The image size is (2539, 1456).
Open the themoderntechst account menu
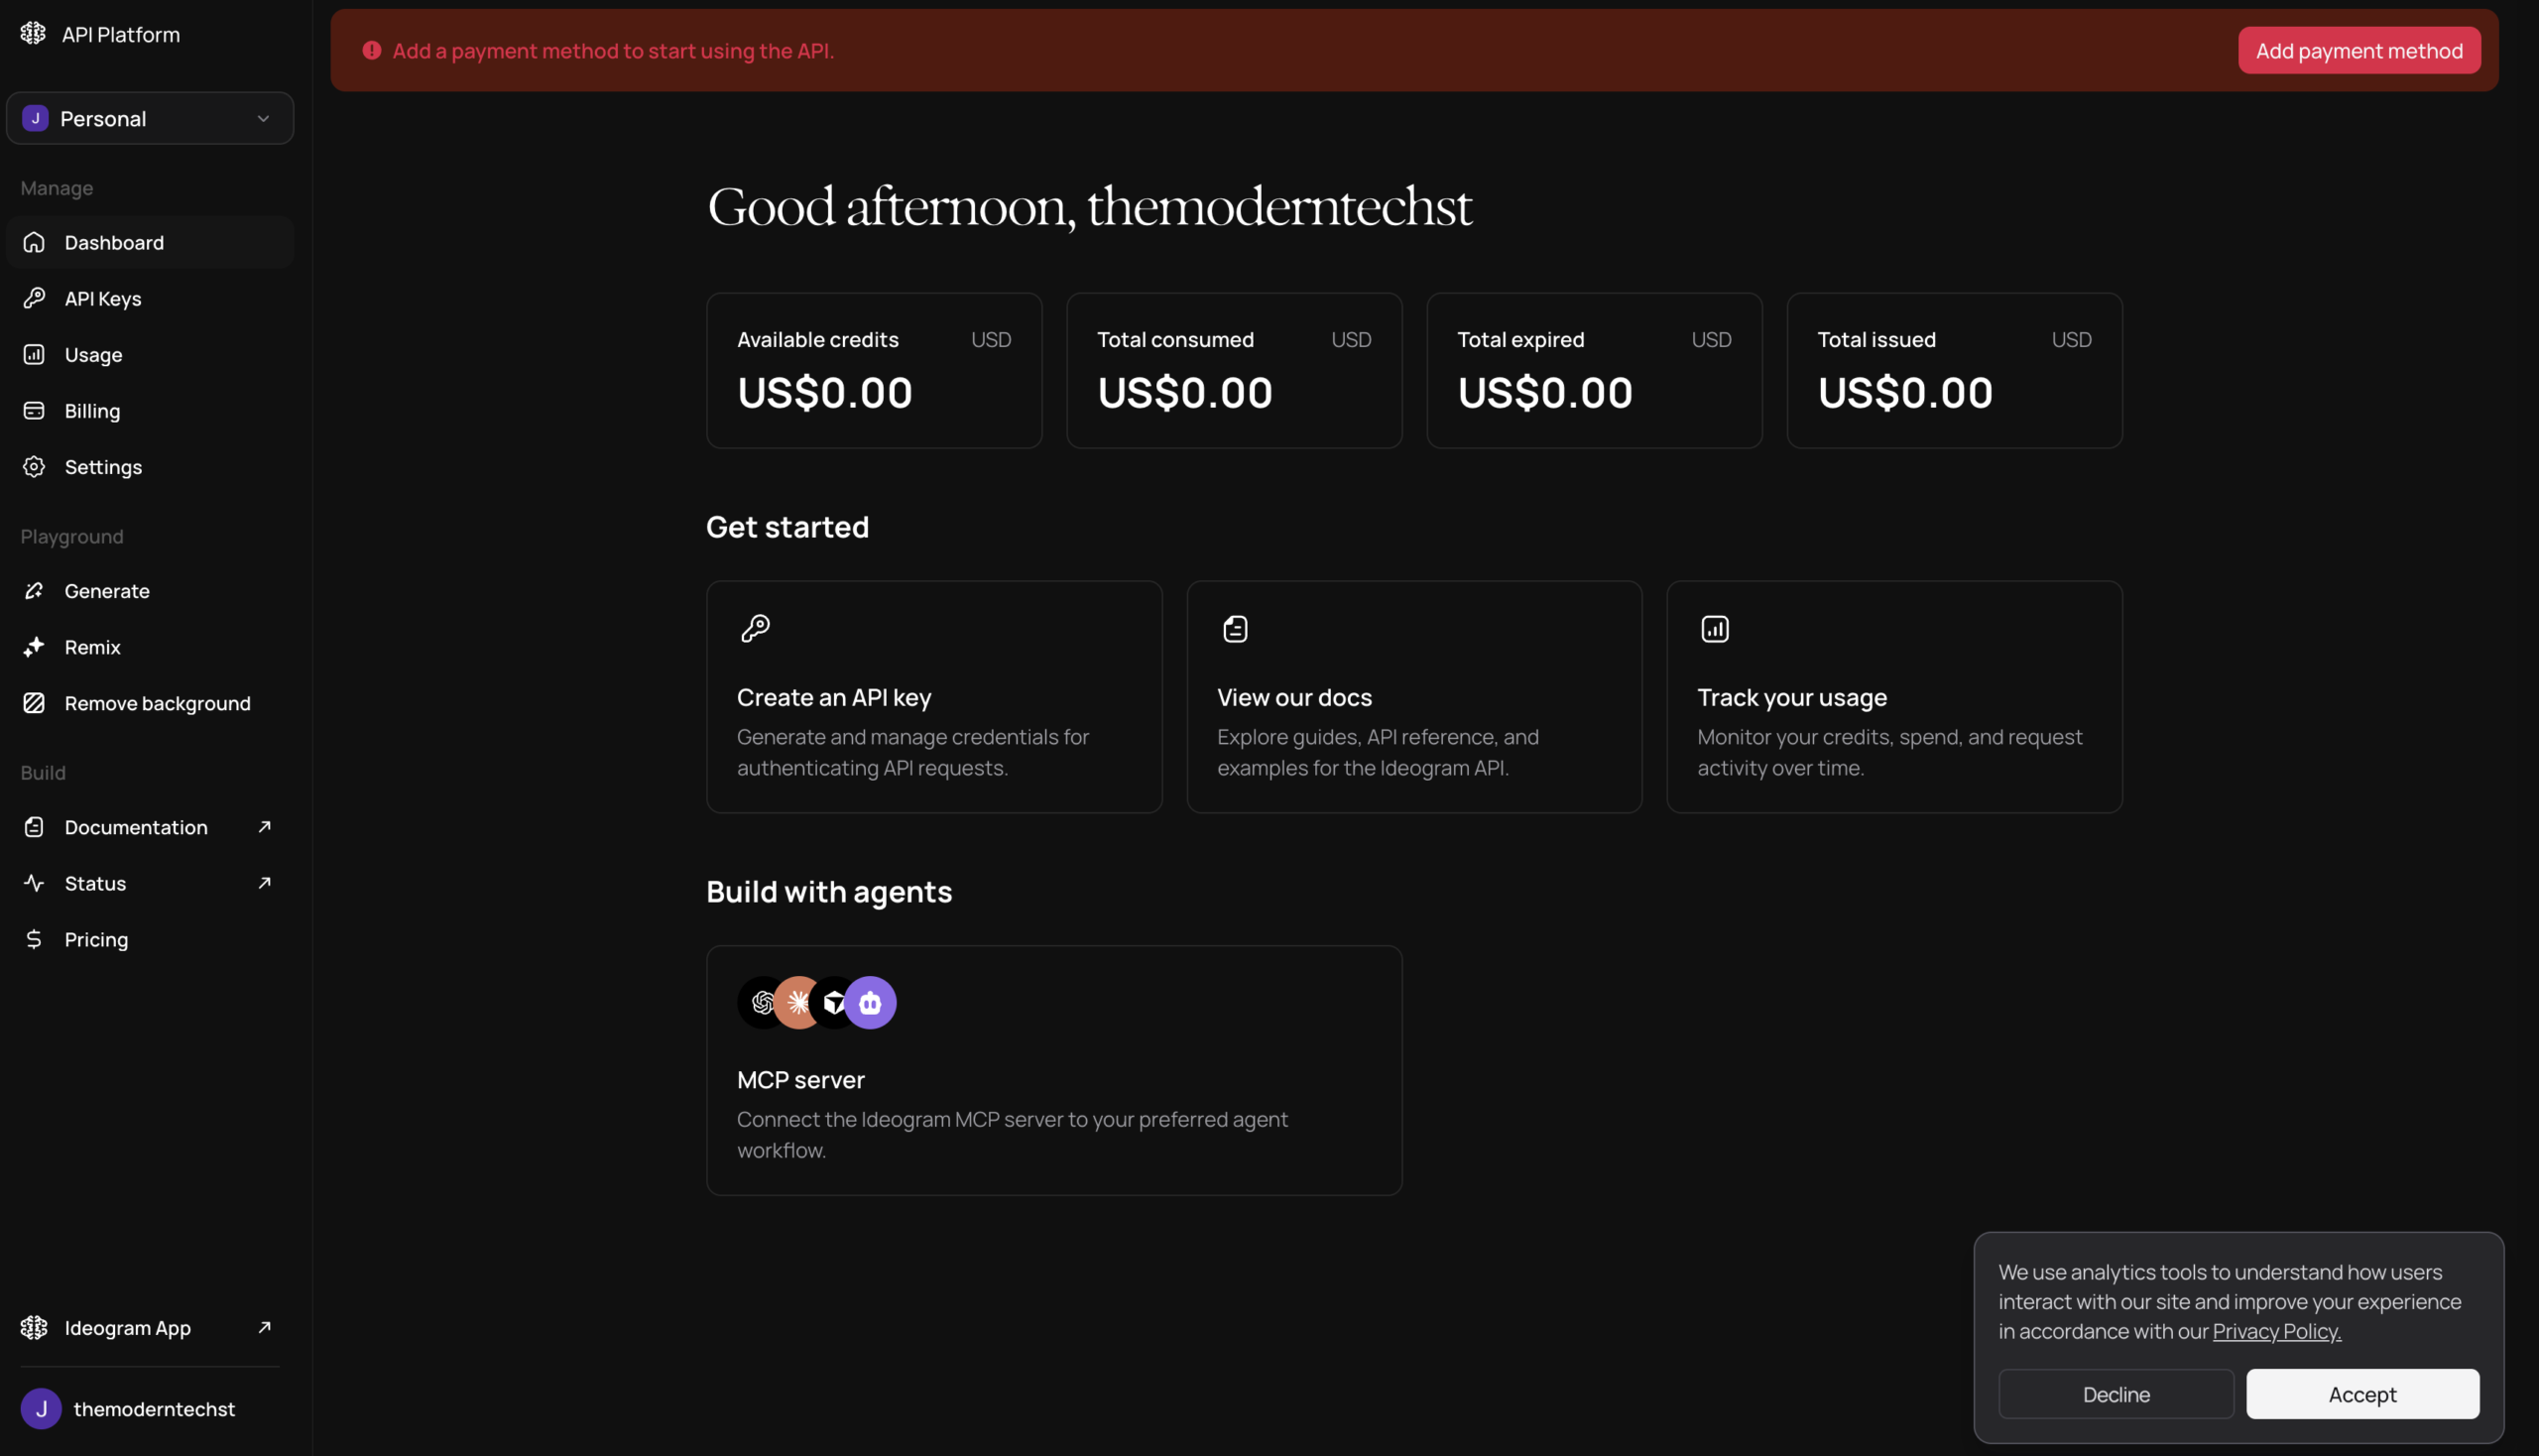[150, 1408]
